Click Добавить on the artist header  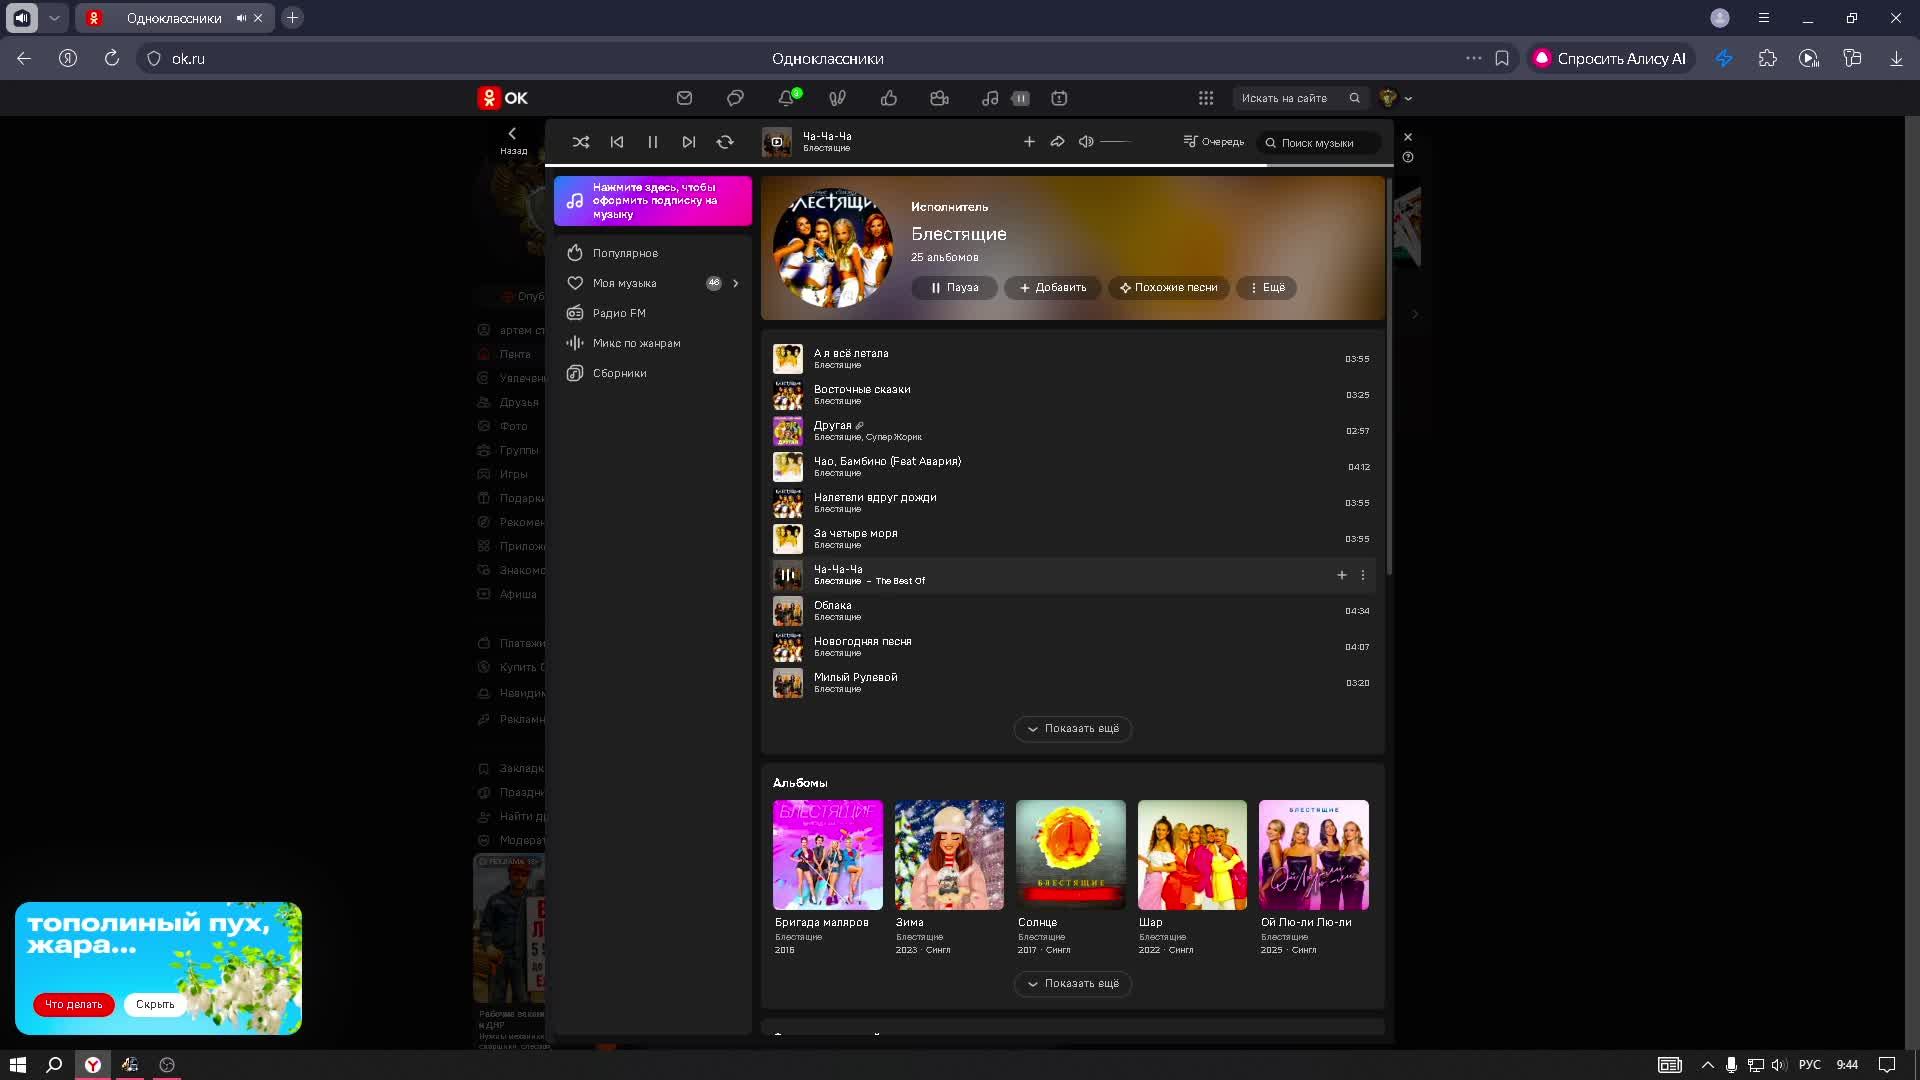pyautogui.click(x=1052, y=288)
